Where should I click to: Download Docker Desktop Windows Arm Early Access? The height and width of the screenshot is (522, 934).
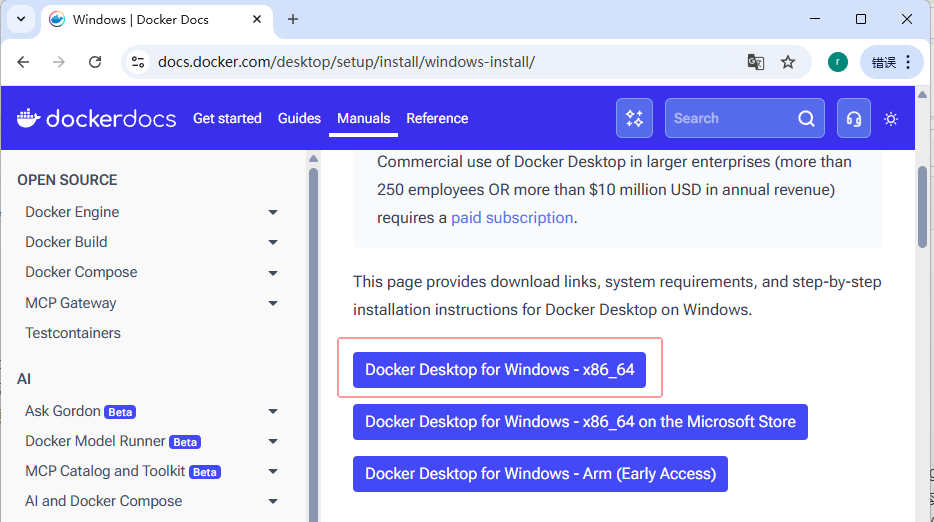click(540, 474)
